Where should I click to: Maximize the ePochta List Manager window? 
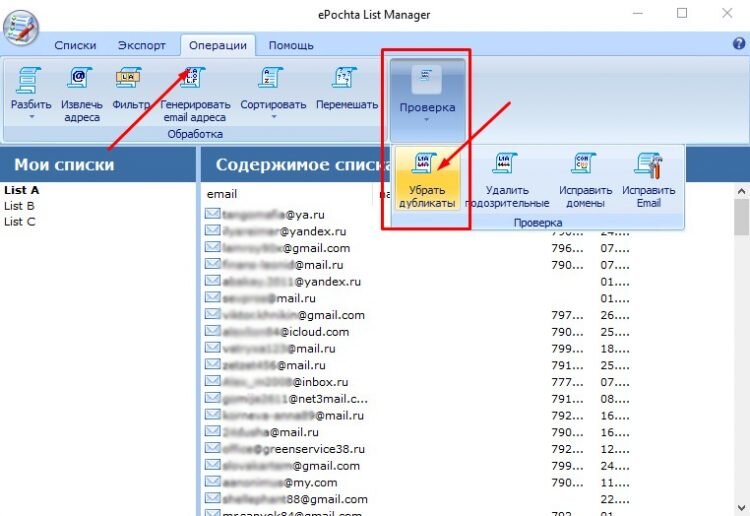682,13
